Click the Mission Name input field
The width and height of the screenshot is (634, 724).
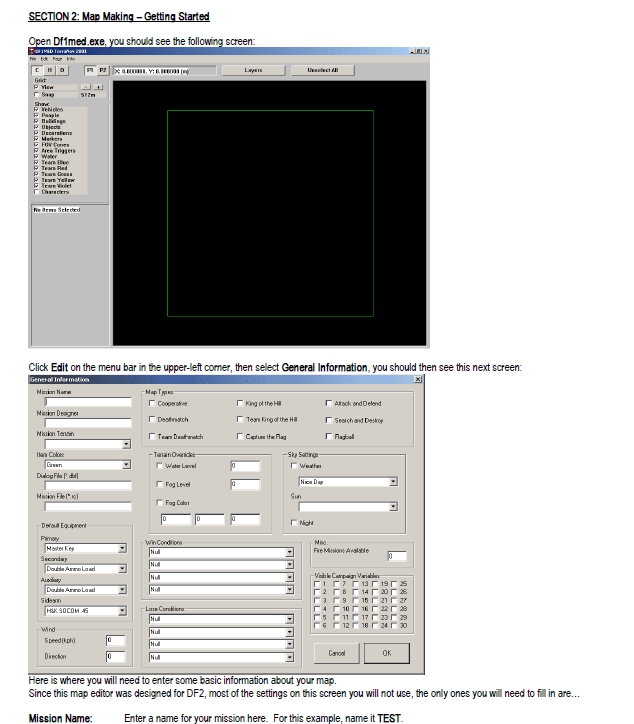pos(88,402)
